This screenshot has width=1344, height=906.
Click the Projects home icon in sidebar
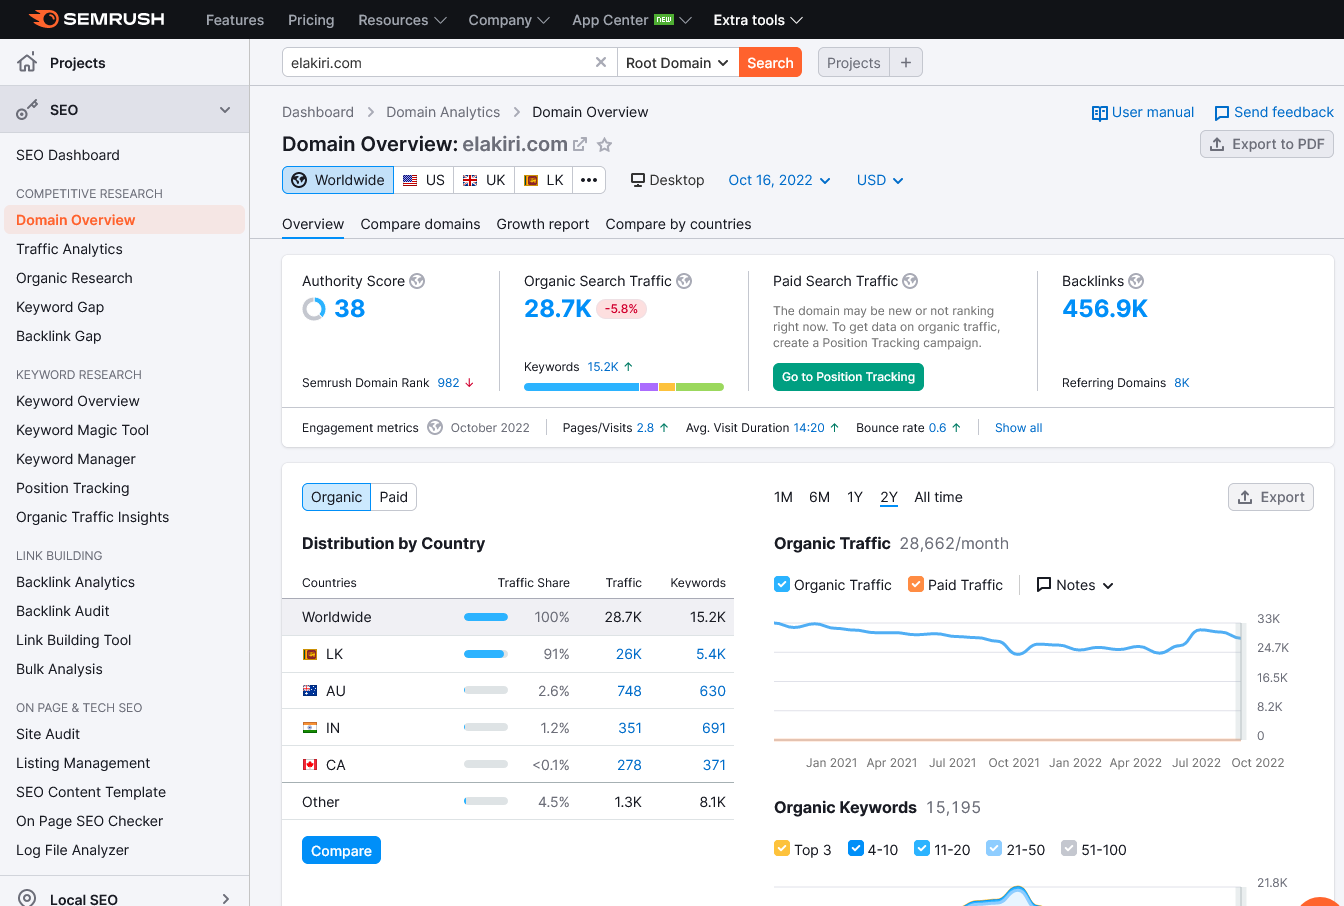point(27,62)
